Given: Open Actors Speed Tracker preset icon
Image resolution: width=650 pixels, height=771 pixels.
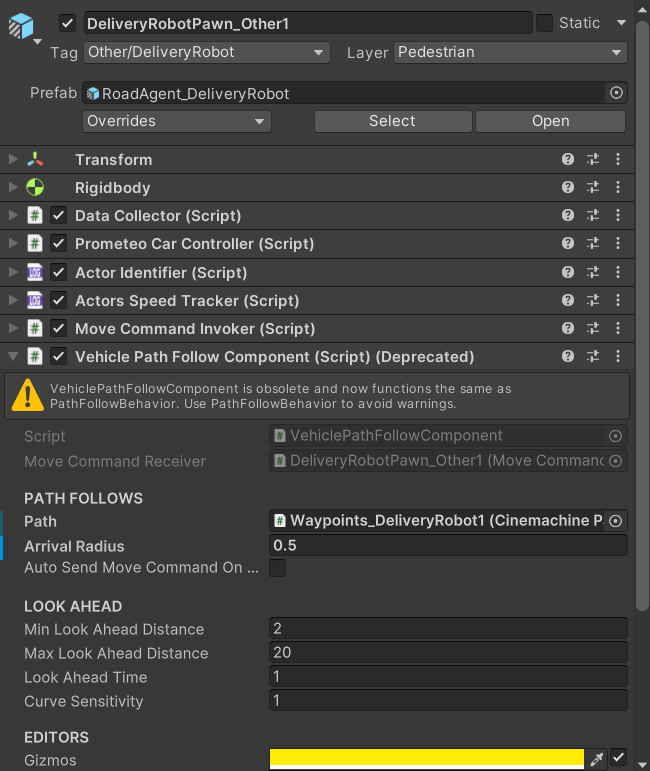Looking at the screenshot, I should tap(593, 300).
